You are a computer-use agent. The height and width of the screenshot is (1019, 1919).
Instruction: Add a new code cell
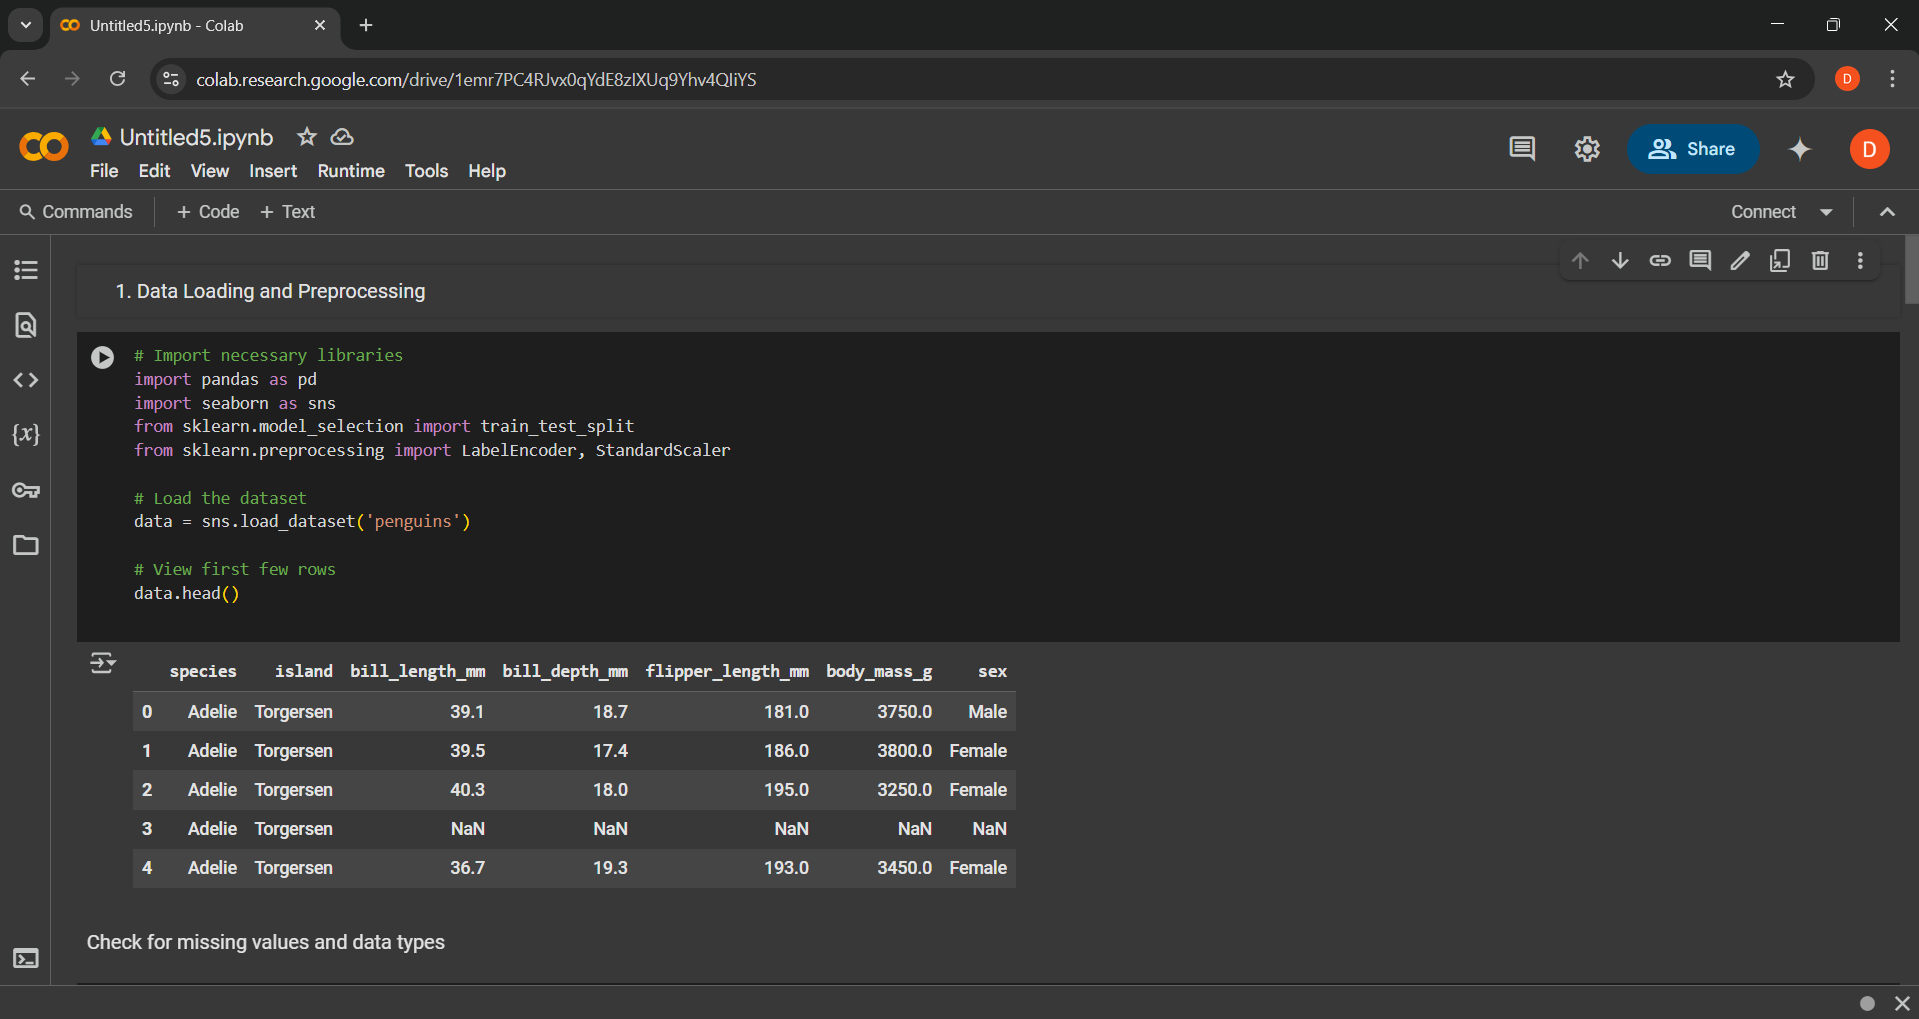coord(208,212)
